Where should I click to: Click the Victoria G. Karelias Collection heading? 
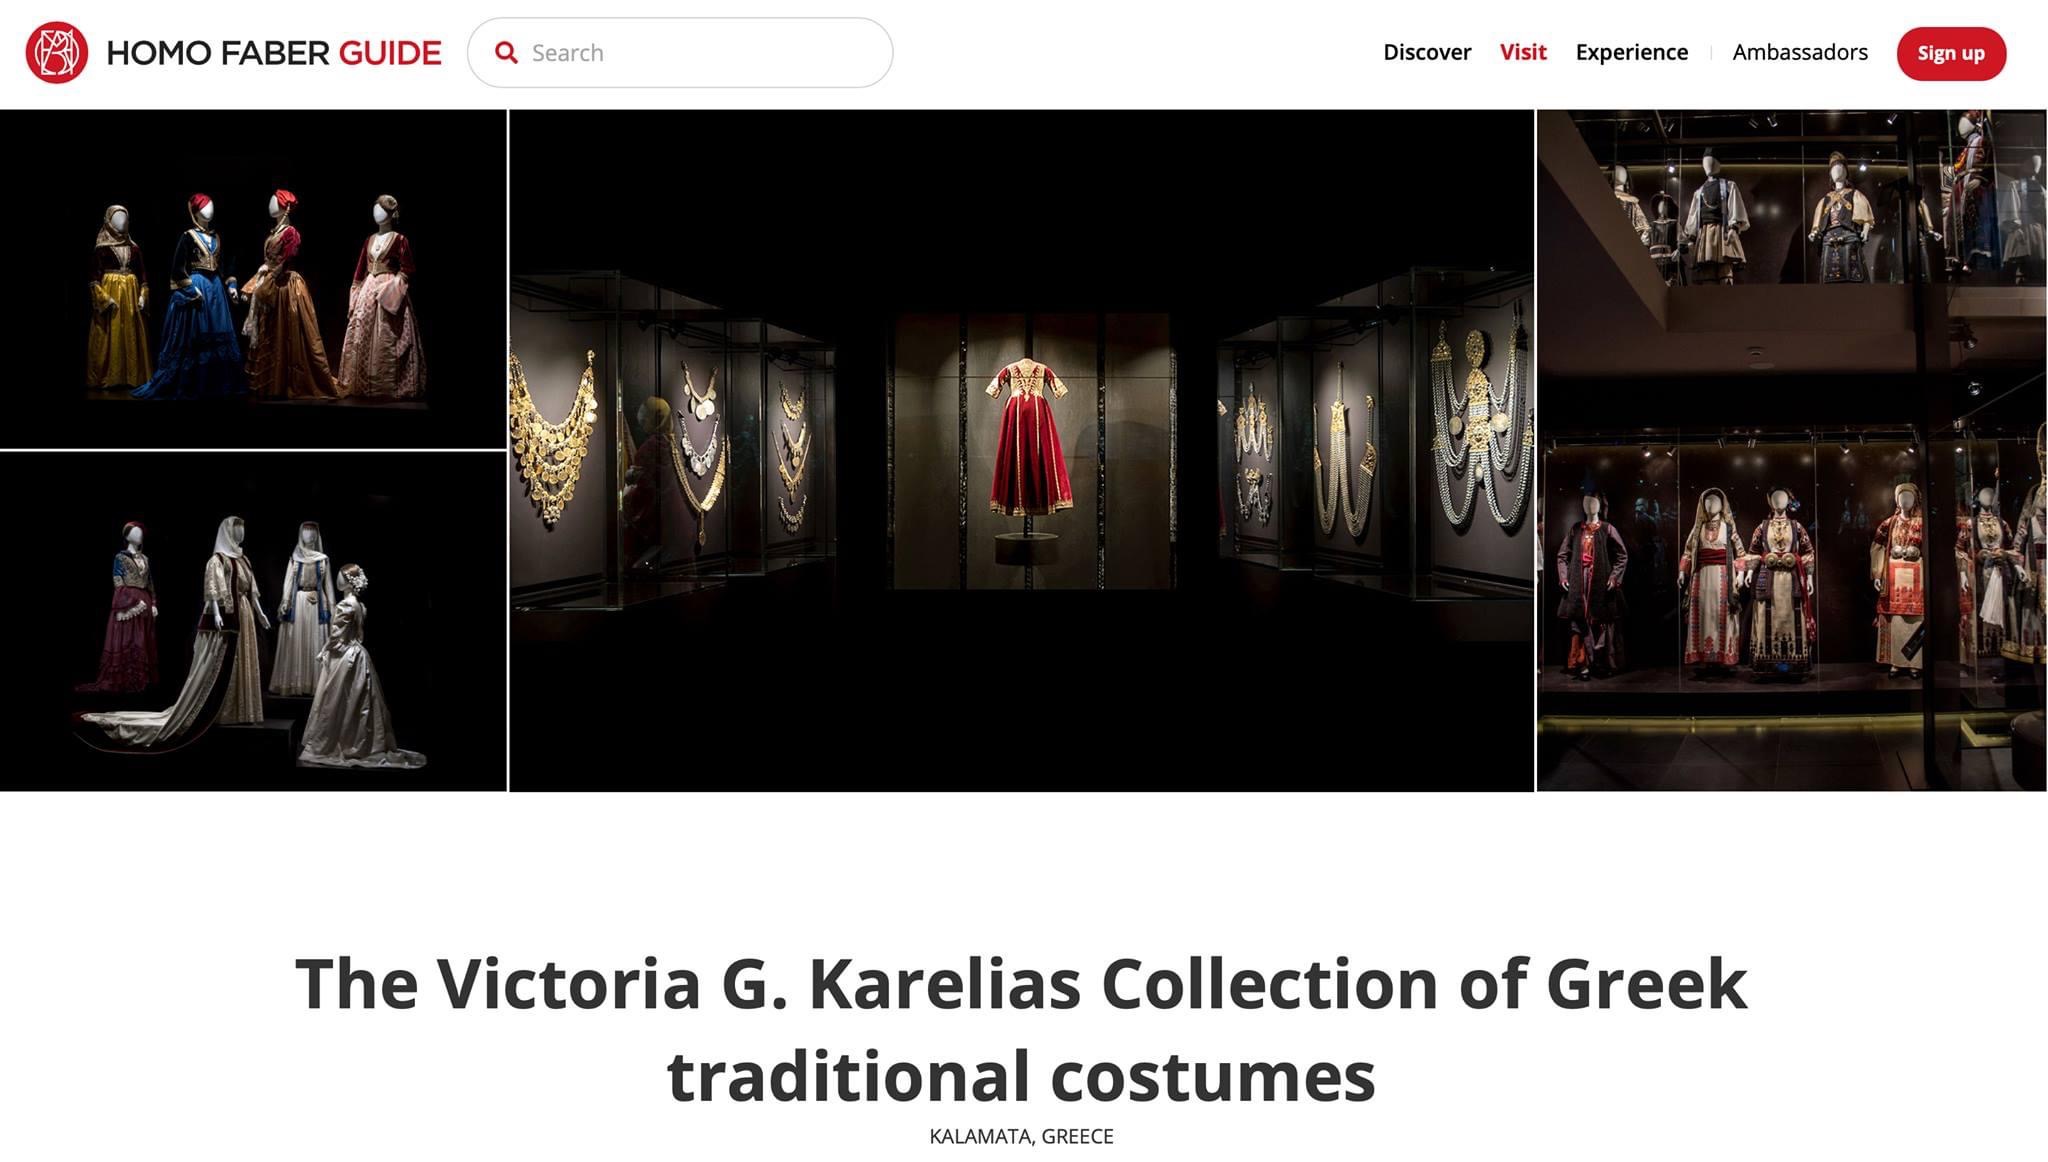(1021, 1029)
